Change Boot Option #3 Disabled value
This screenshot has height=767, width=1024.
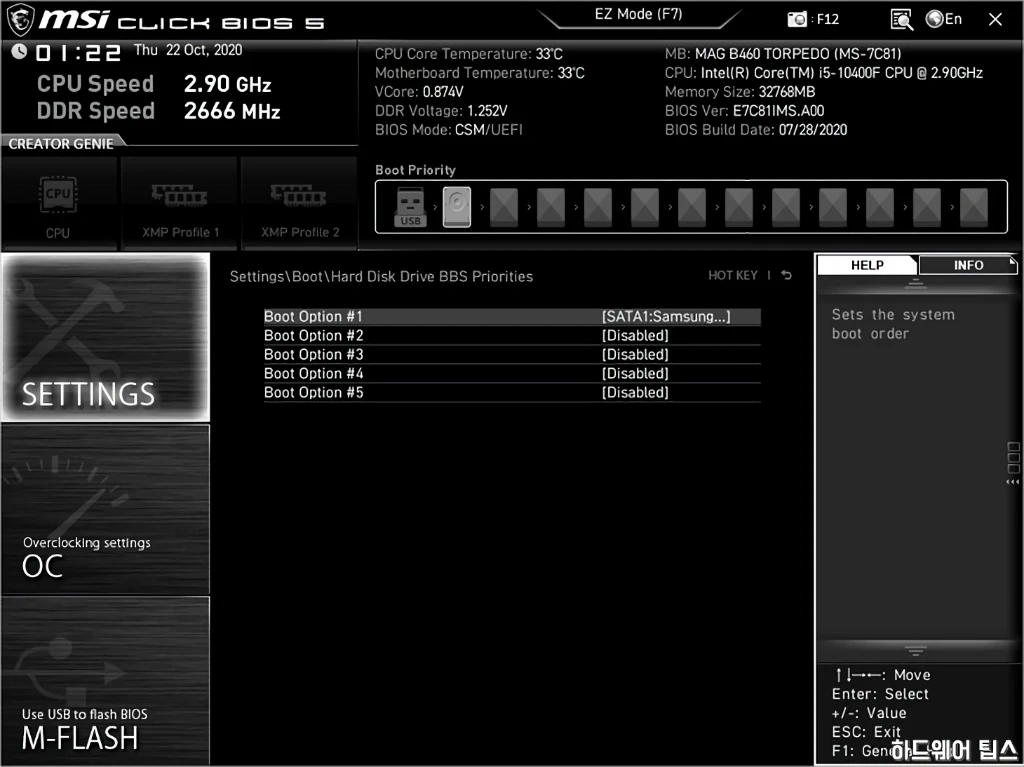click(x=635, y=355)
